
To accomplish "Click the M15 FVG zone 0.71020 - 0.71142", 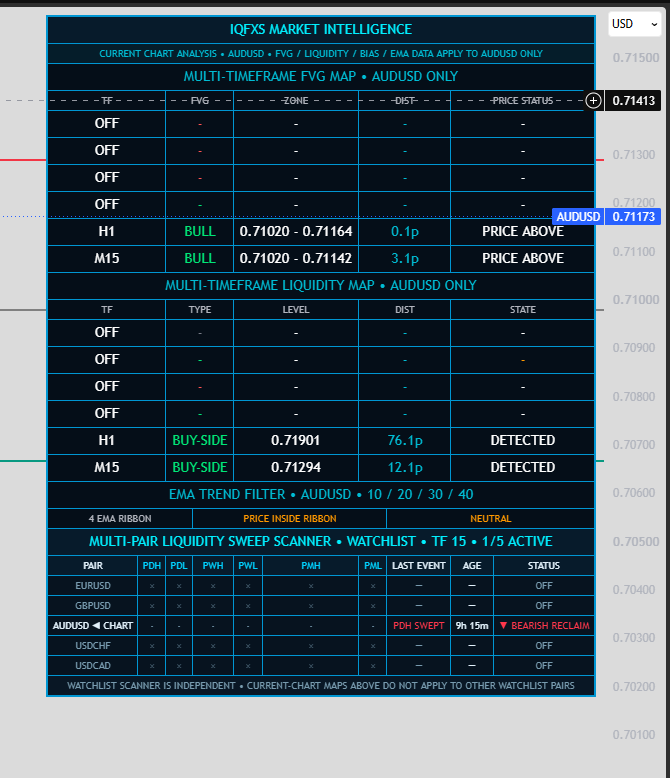I will coord(296,259).
